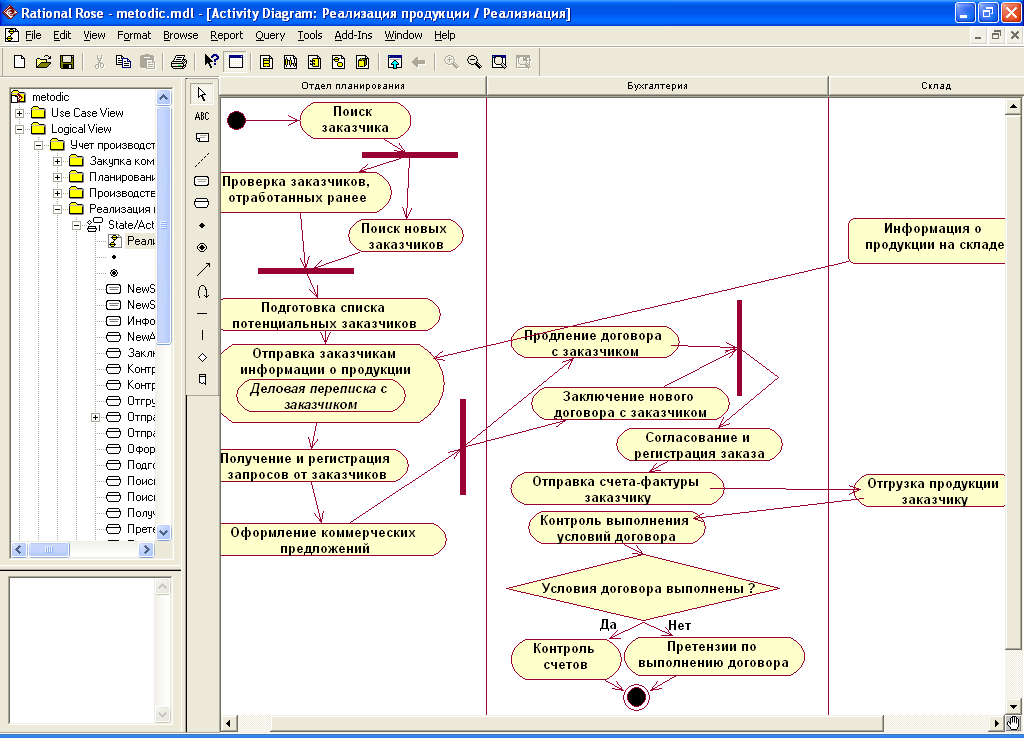1024x738 pixels.
Task: Click the Zoom In magnifier icon
Action: click(451, 62)
